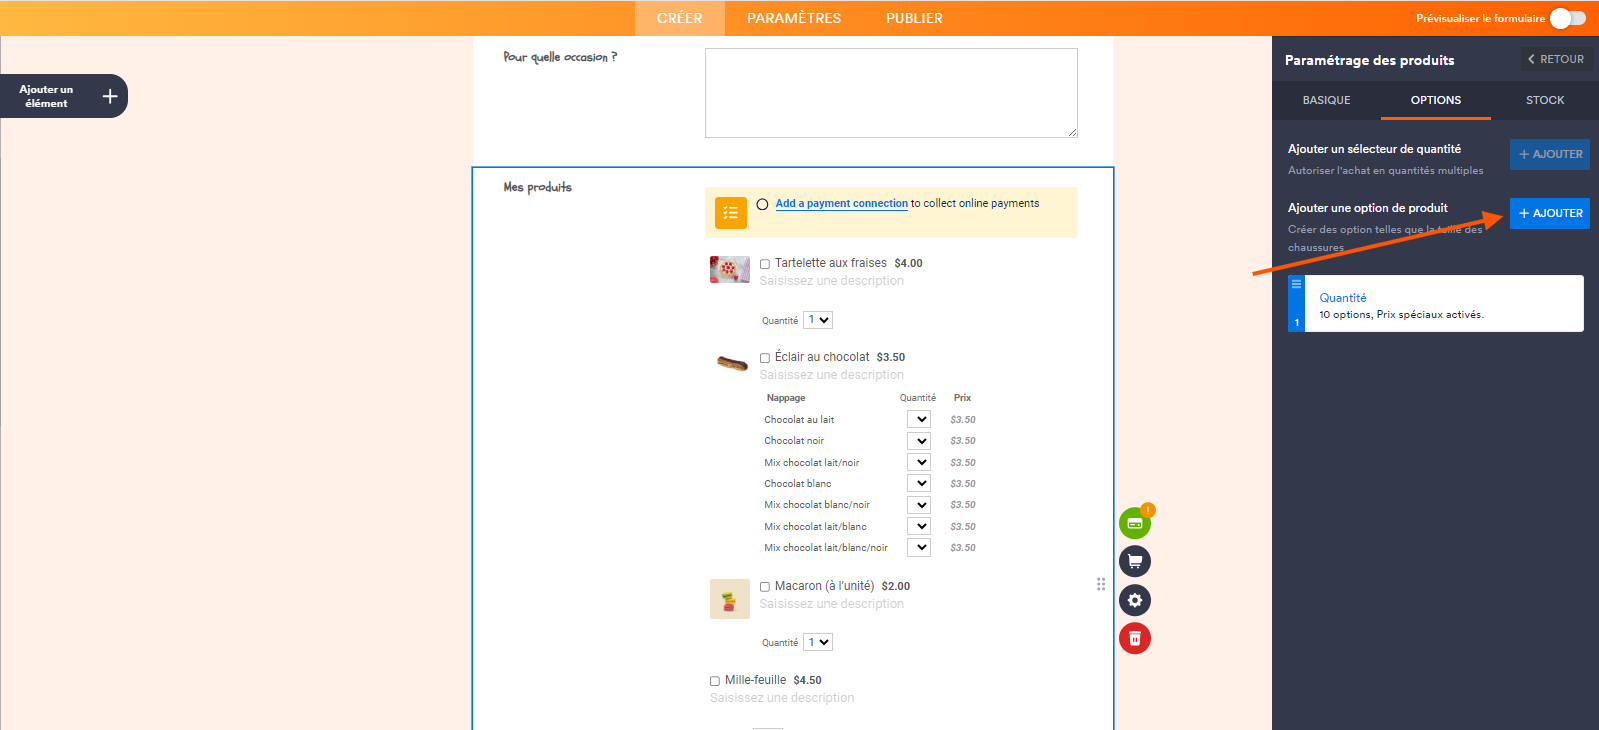
Task: Toggle Prévisualiser le formulaire switch
Action: [1568, 18]
